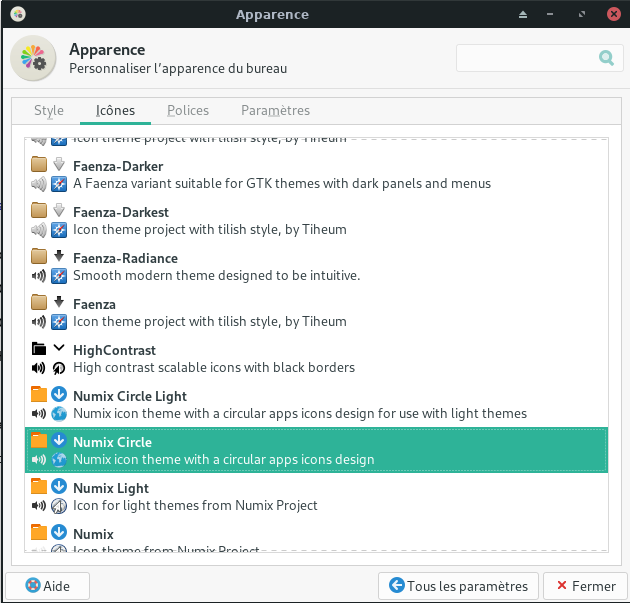Click Tous les paramètres button
Viewport: 630px width, 603px height.
(459, 586)
